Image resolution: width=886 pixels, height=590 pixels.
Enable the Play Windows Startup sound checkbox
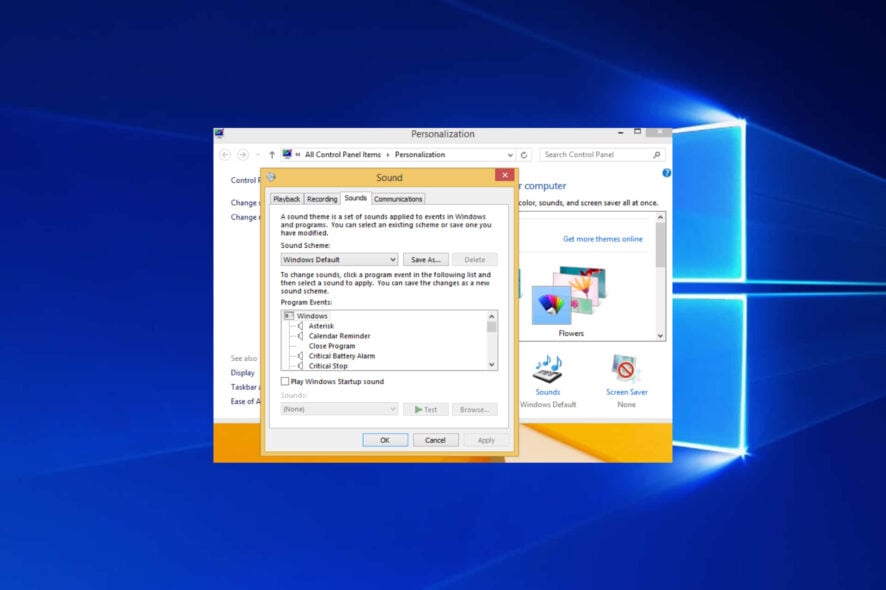click(284, 381)
